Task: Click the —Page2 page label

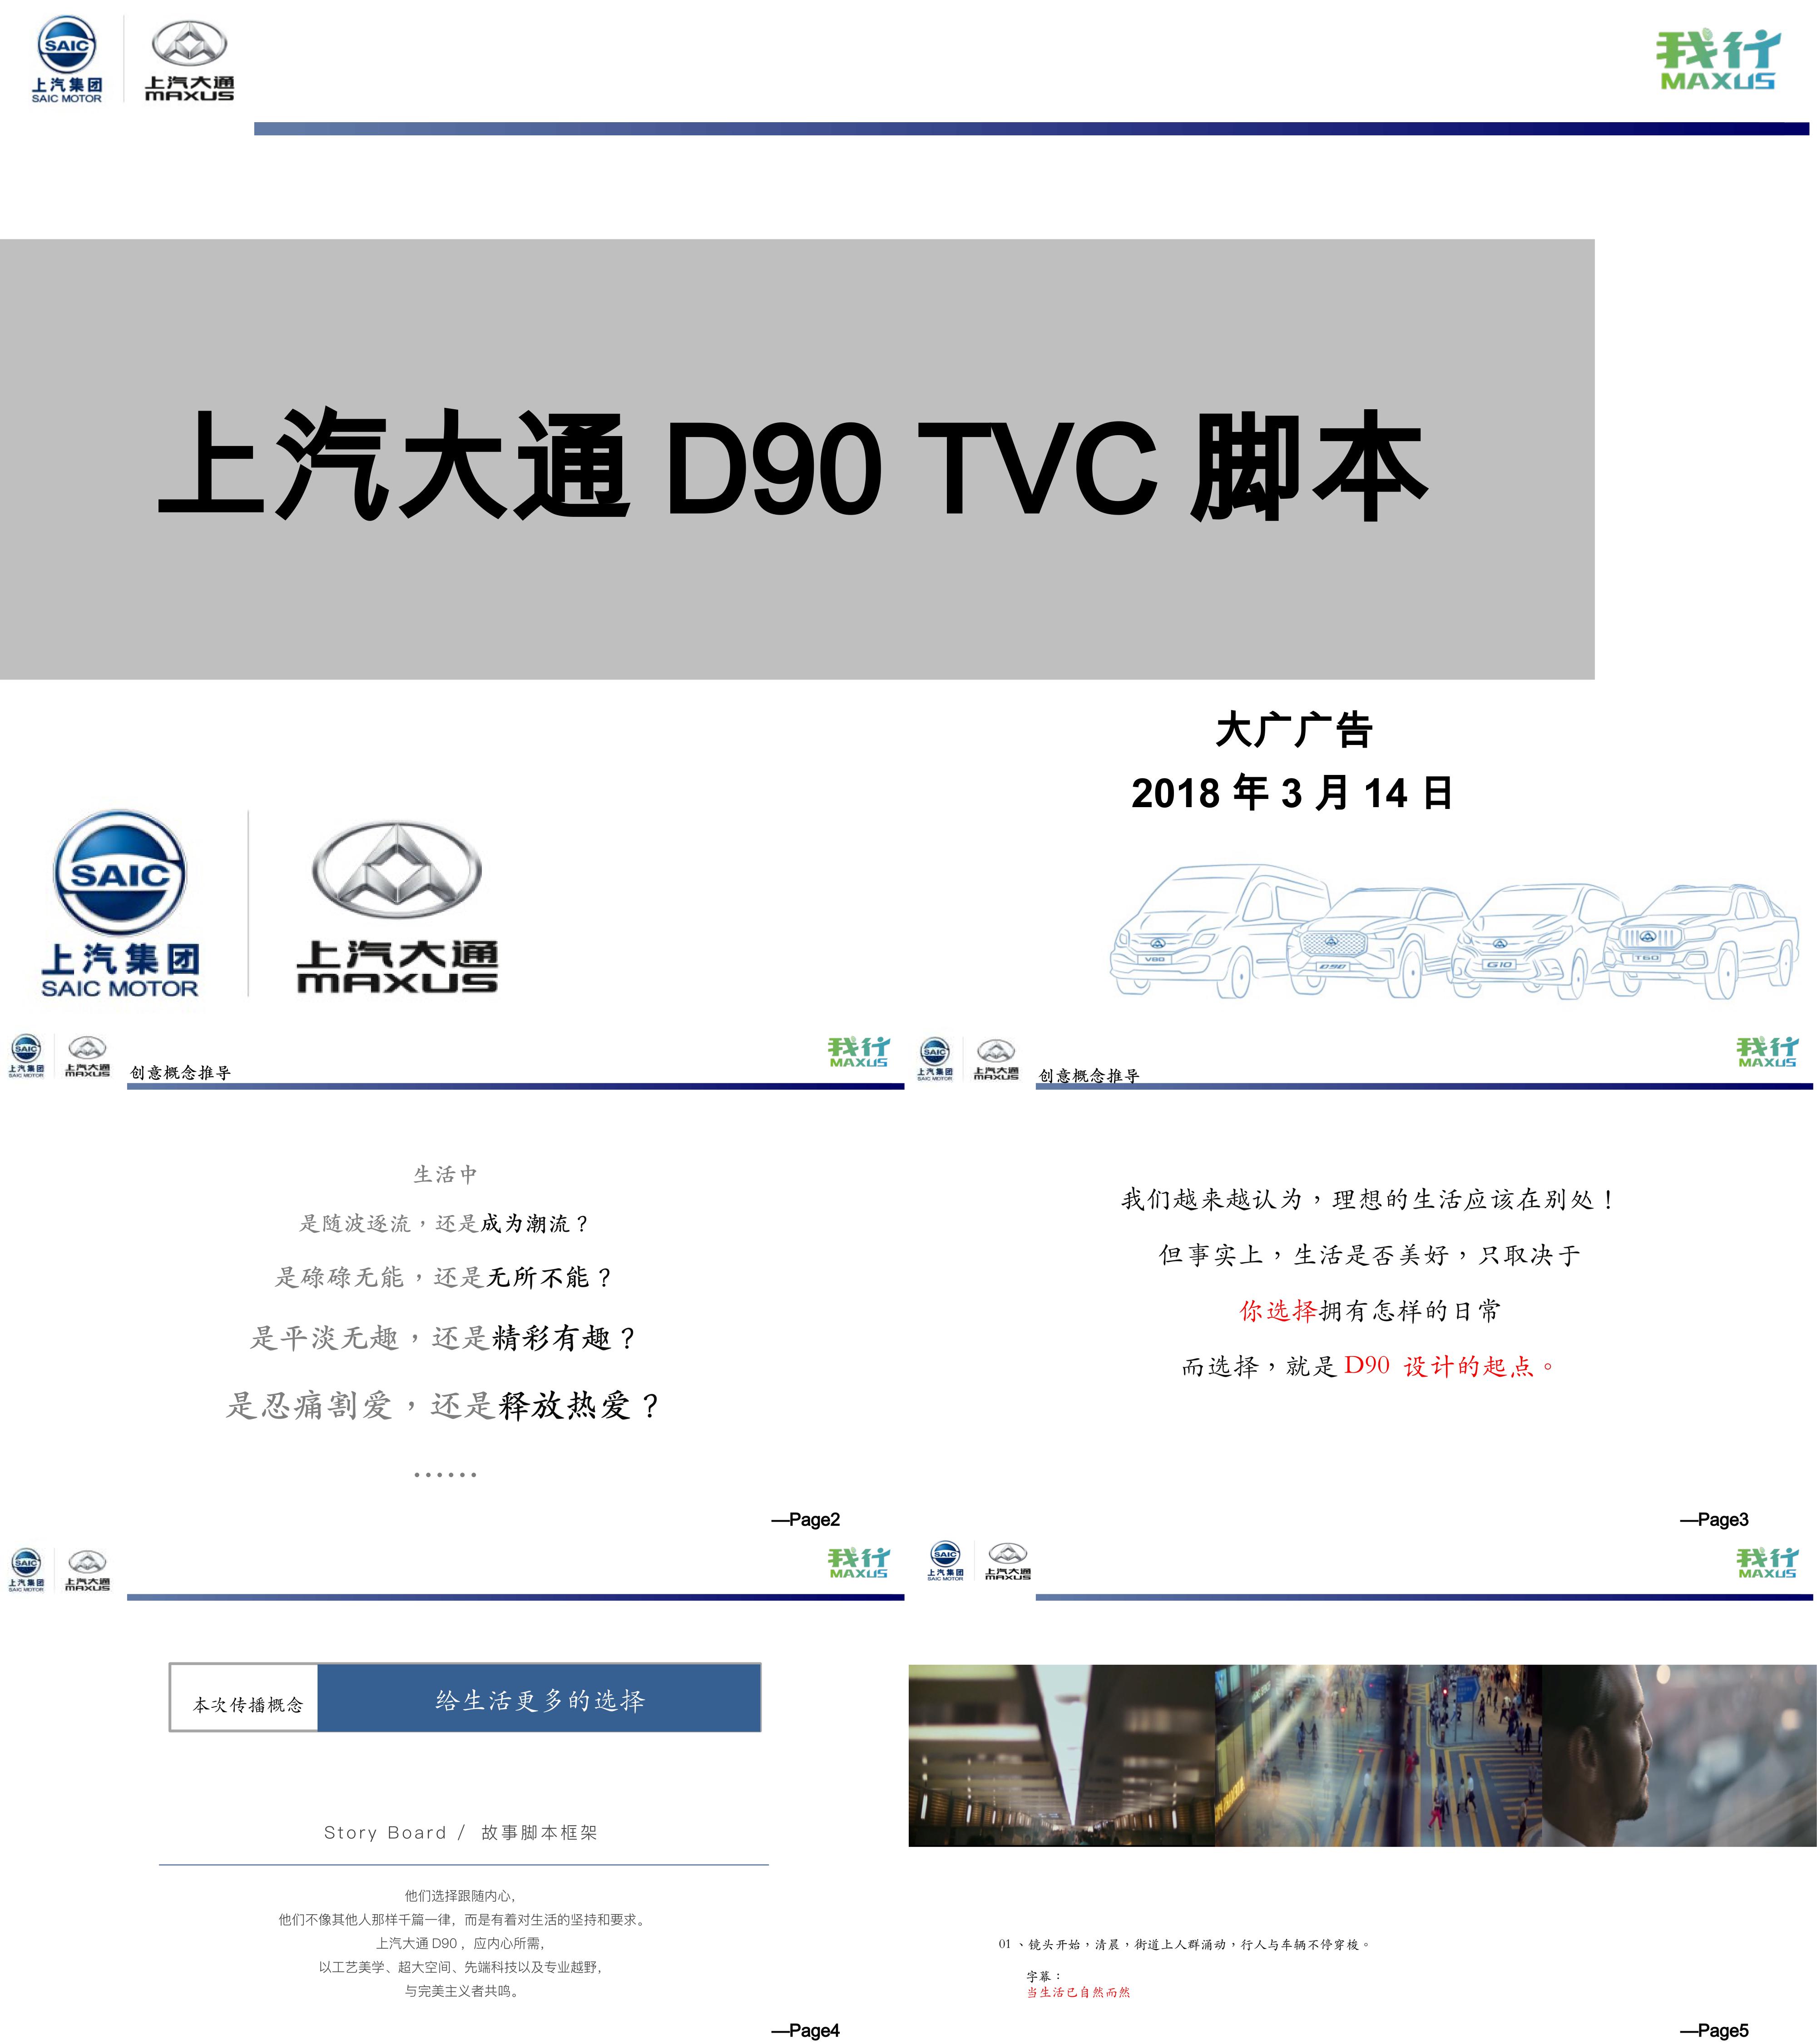Action: coord(805,1519)
